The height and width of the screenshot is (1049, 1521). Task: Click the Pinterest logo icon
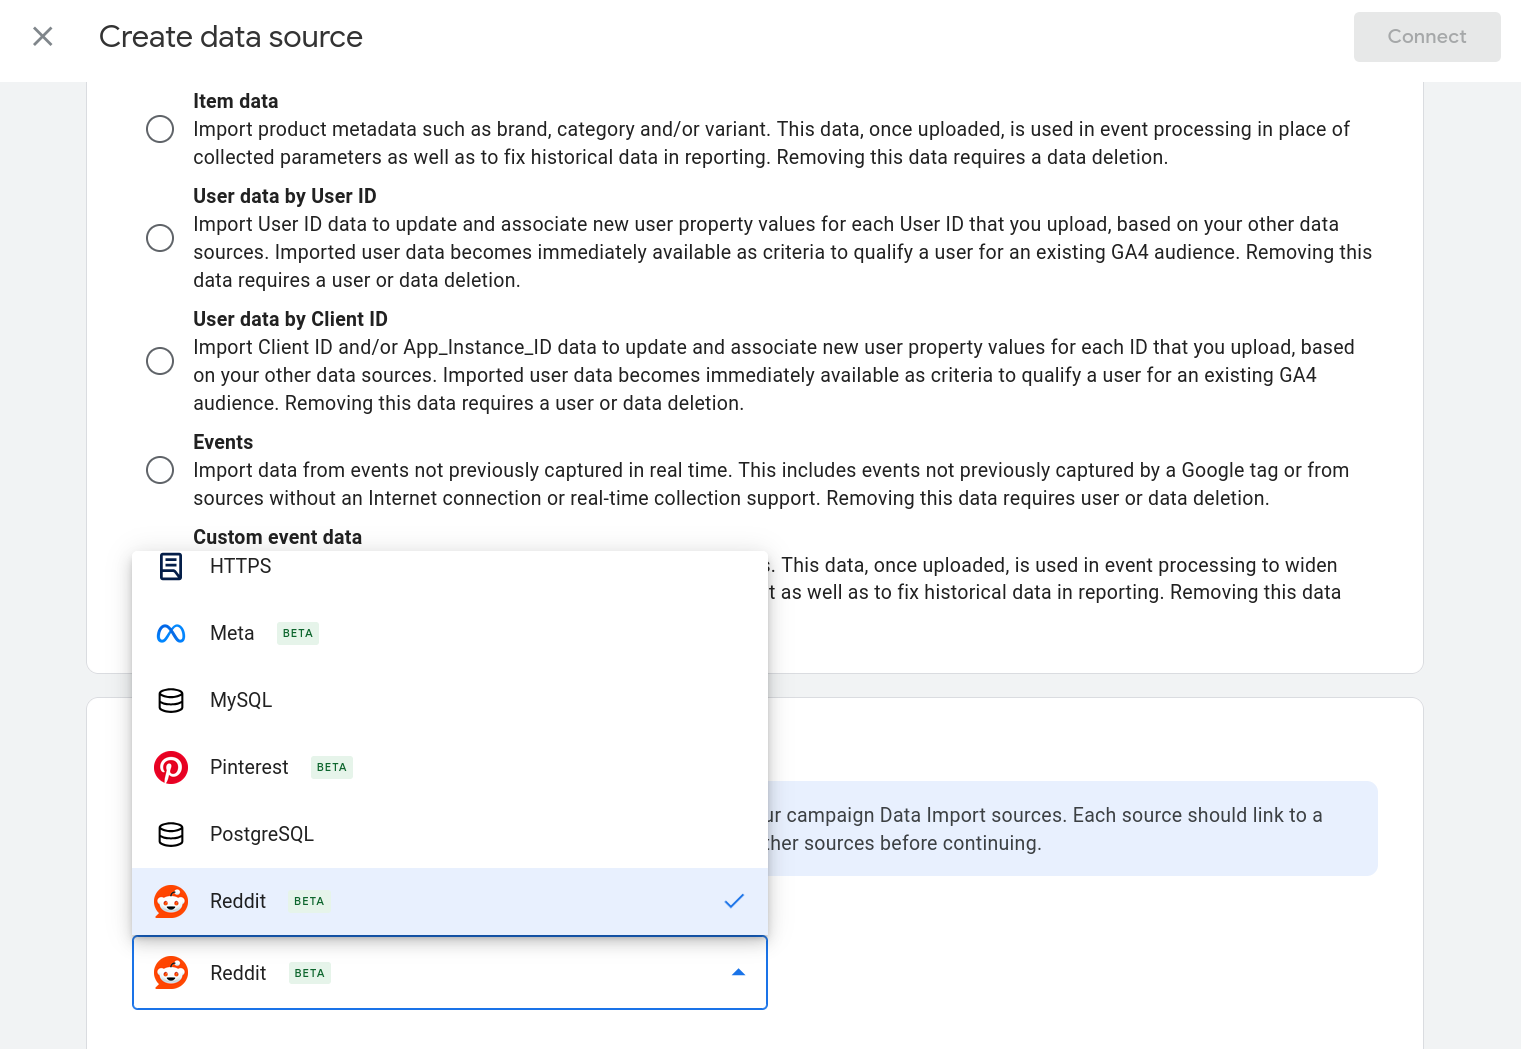[x=171, y=768]
